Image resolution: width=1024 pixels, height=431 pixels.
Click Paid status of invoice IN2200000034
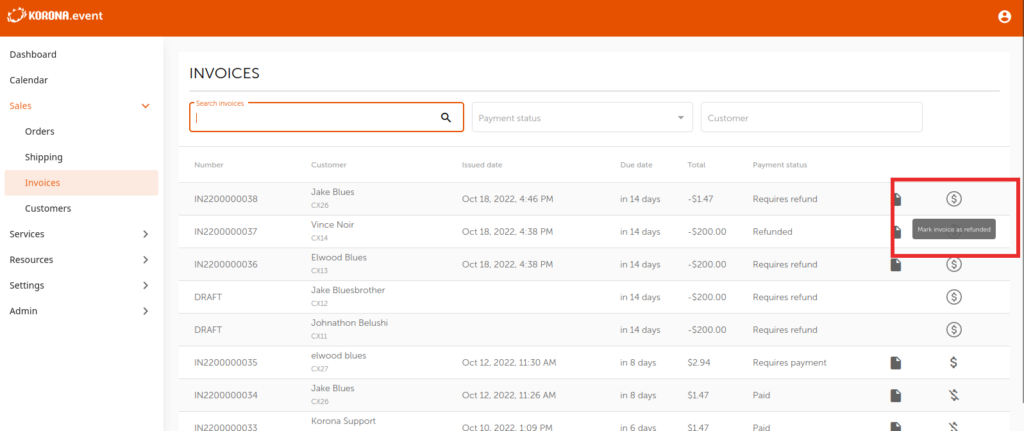761,395
